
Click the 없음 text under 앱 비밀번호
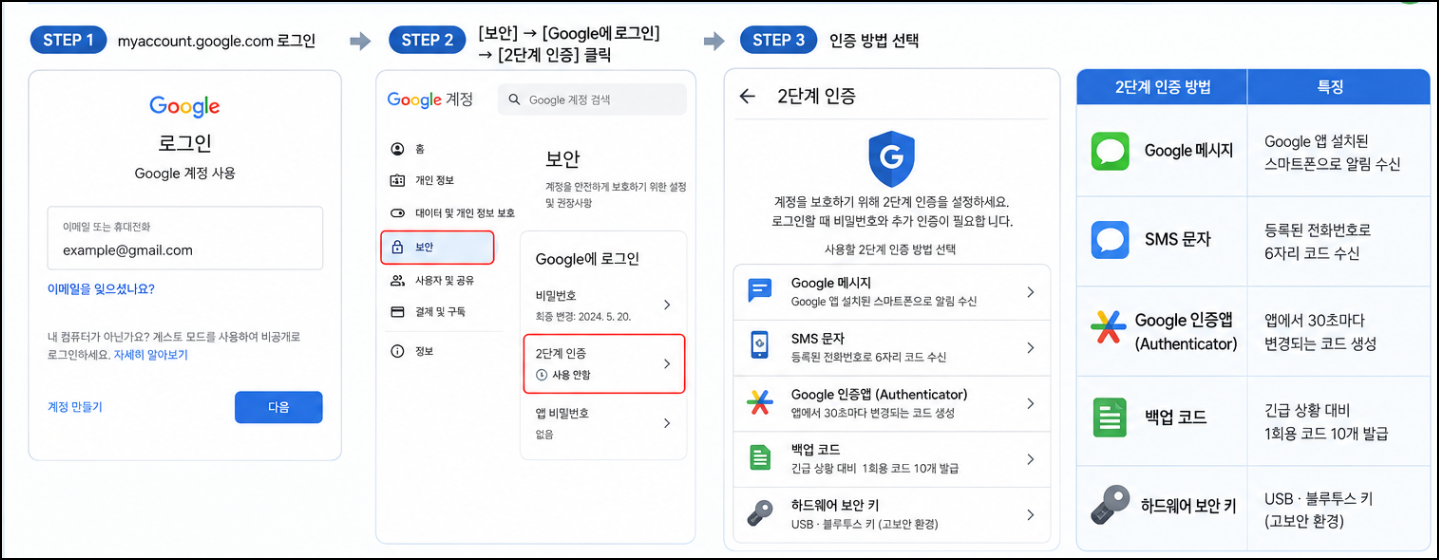tap(545, 435)
